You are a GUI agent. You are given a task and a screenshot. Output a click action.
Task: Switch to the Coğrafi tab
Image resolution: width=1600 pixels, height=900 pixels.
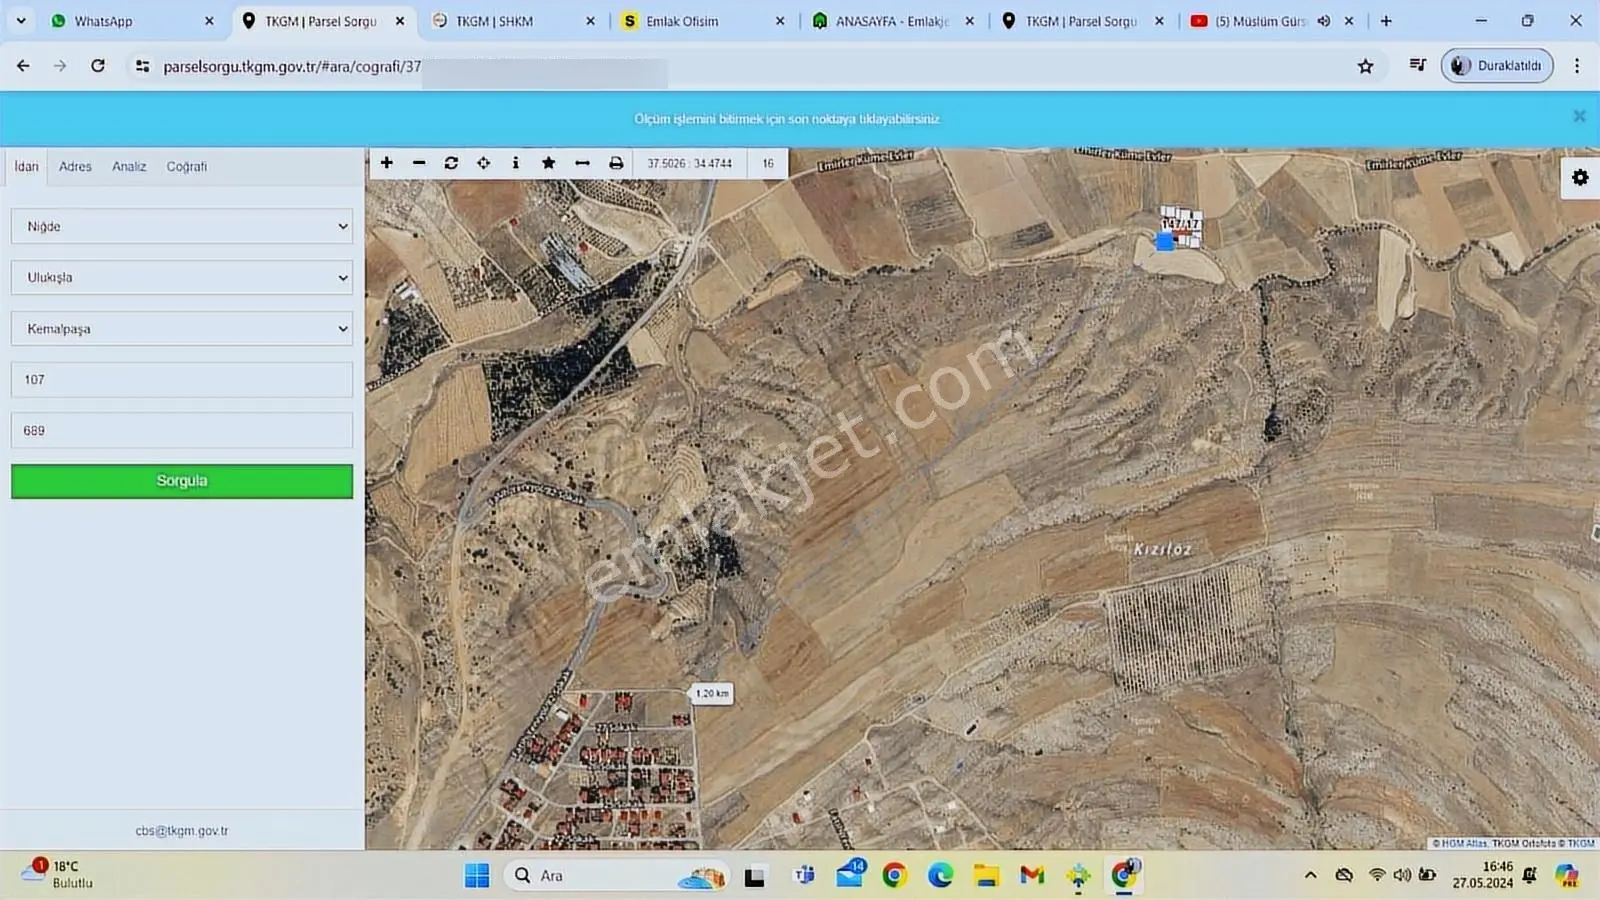click(x=187, y=166)
